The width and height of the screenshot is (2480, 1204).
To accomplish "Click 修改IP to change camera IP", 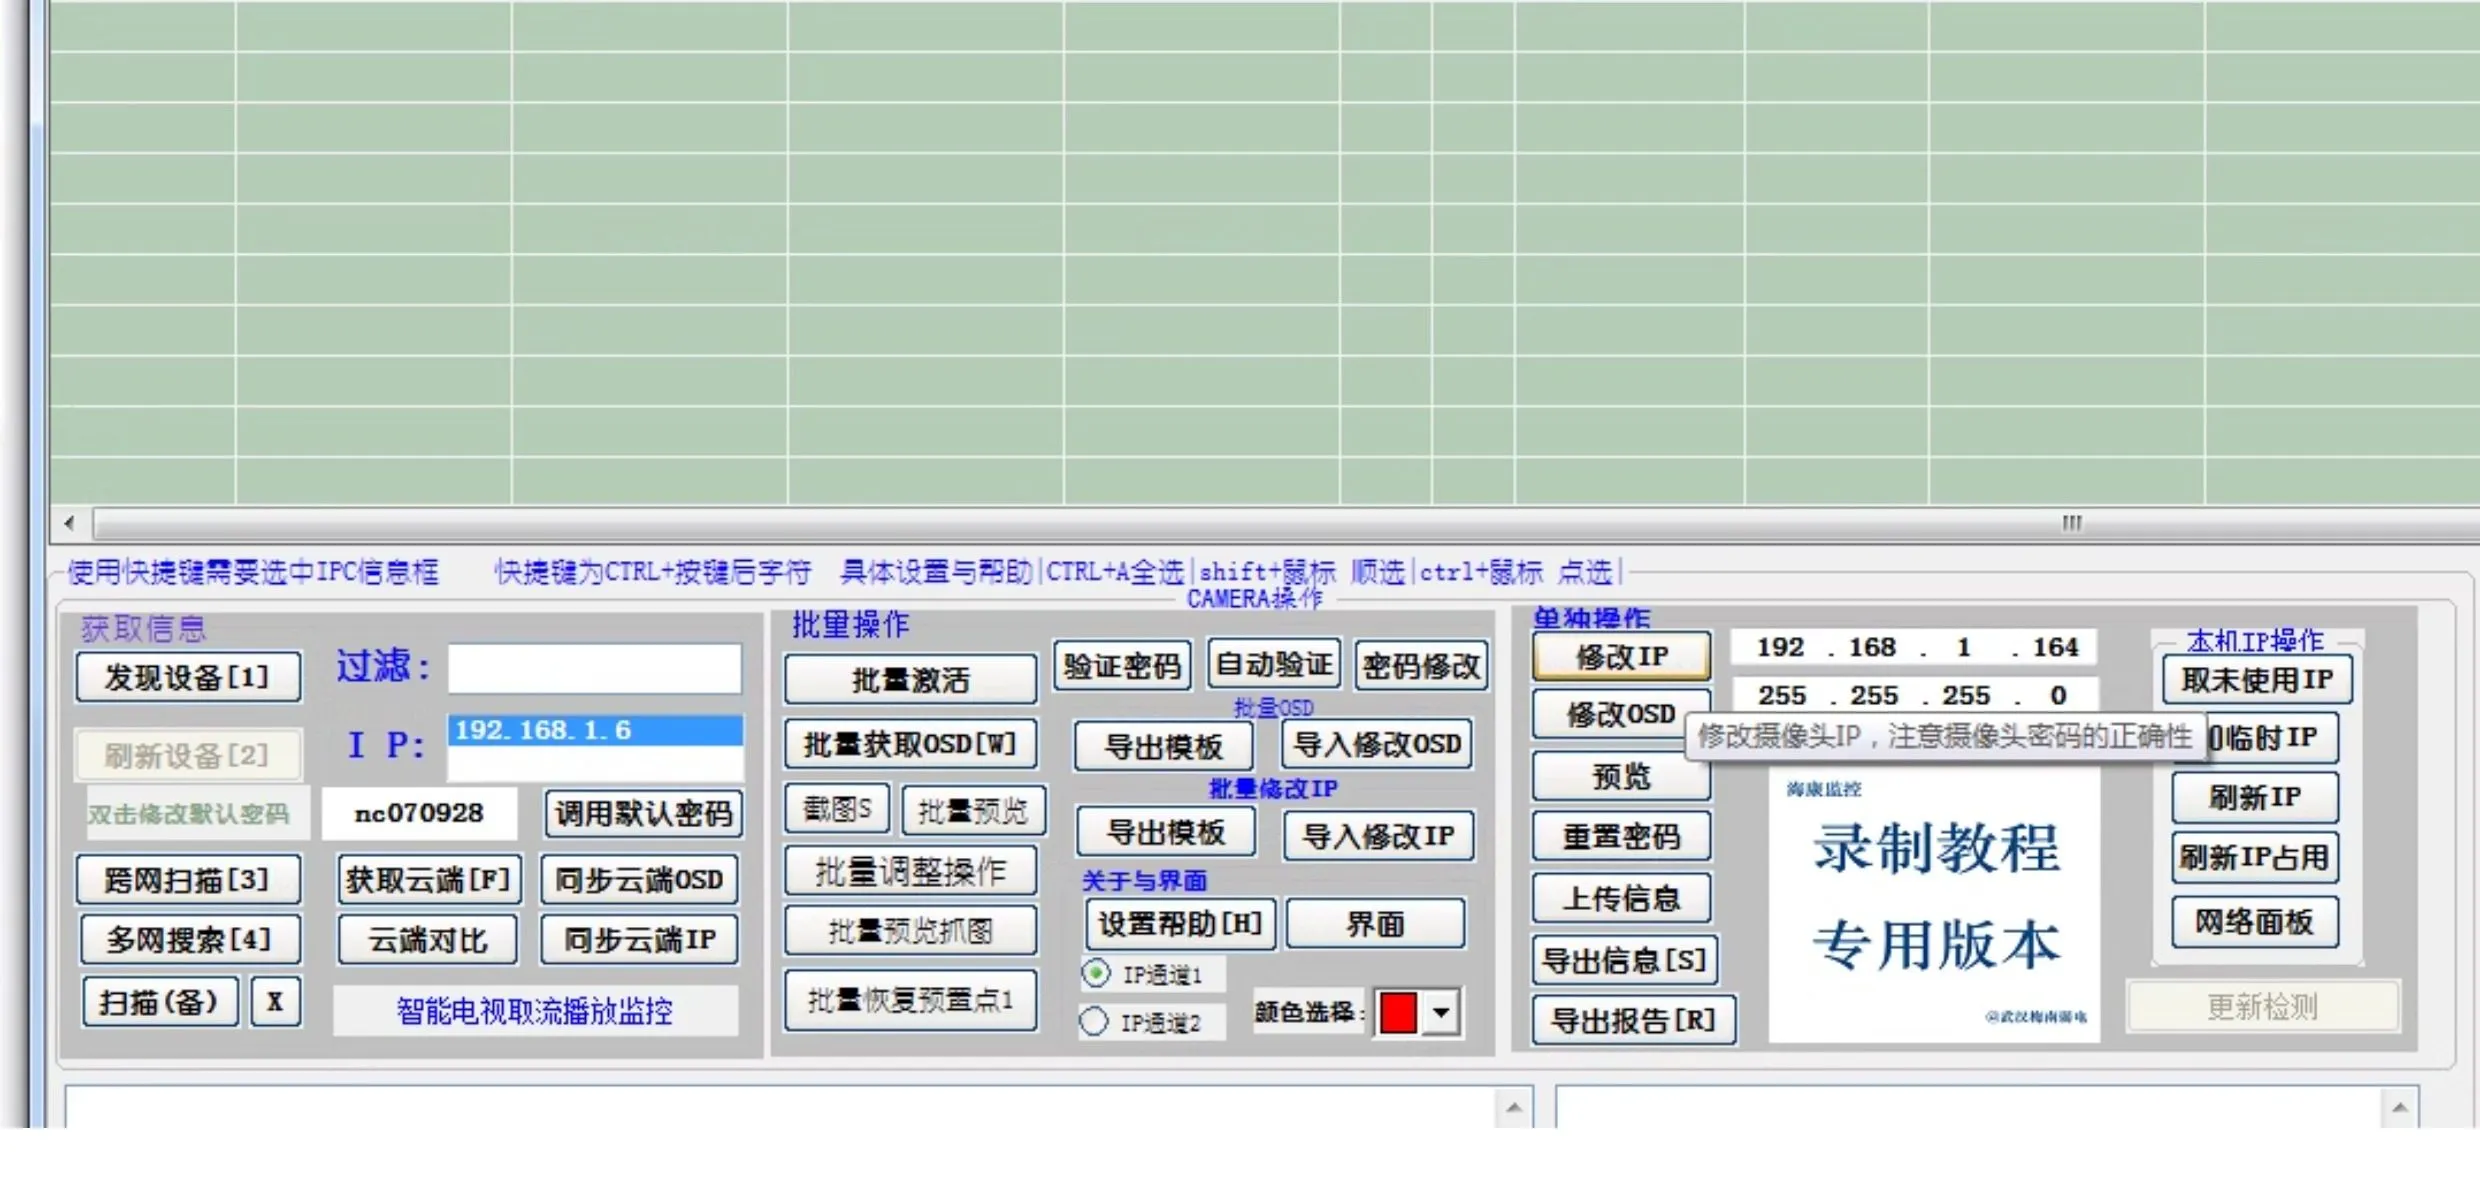I will (x=1621, y=657).
